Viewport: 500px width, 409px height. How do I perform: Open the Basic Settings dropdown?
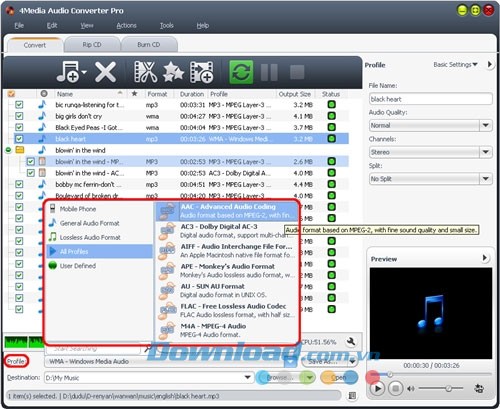coord(455,64)
